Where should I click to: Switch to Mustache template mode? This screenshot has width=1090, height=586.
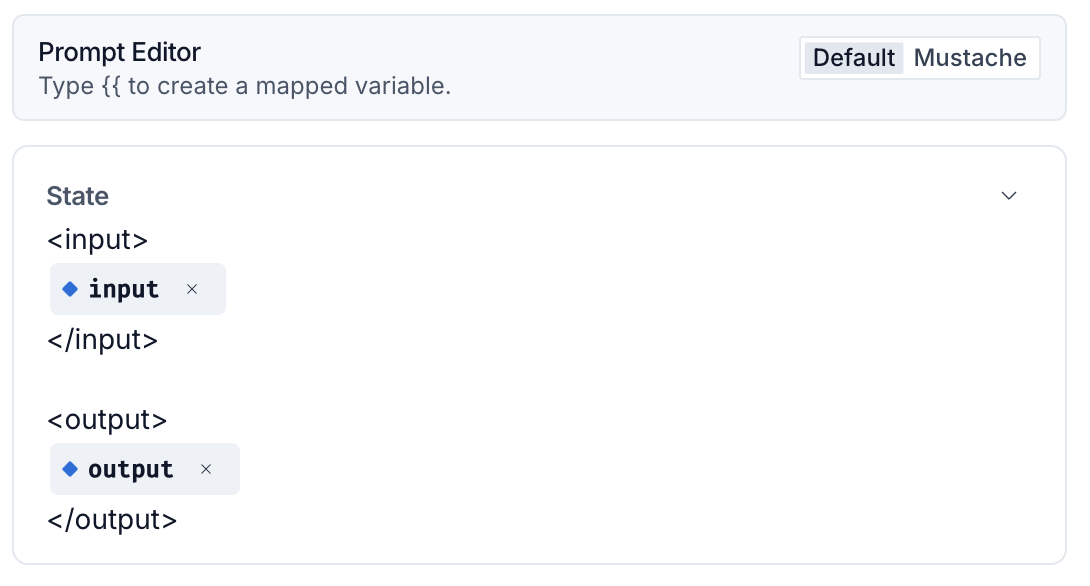pos(970,58)
